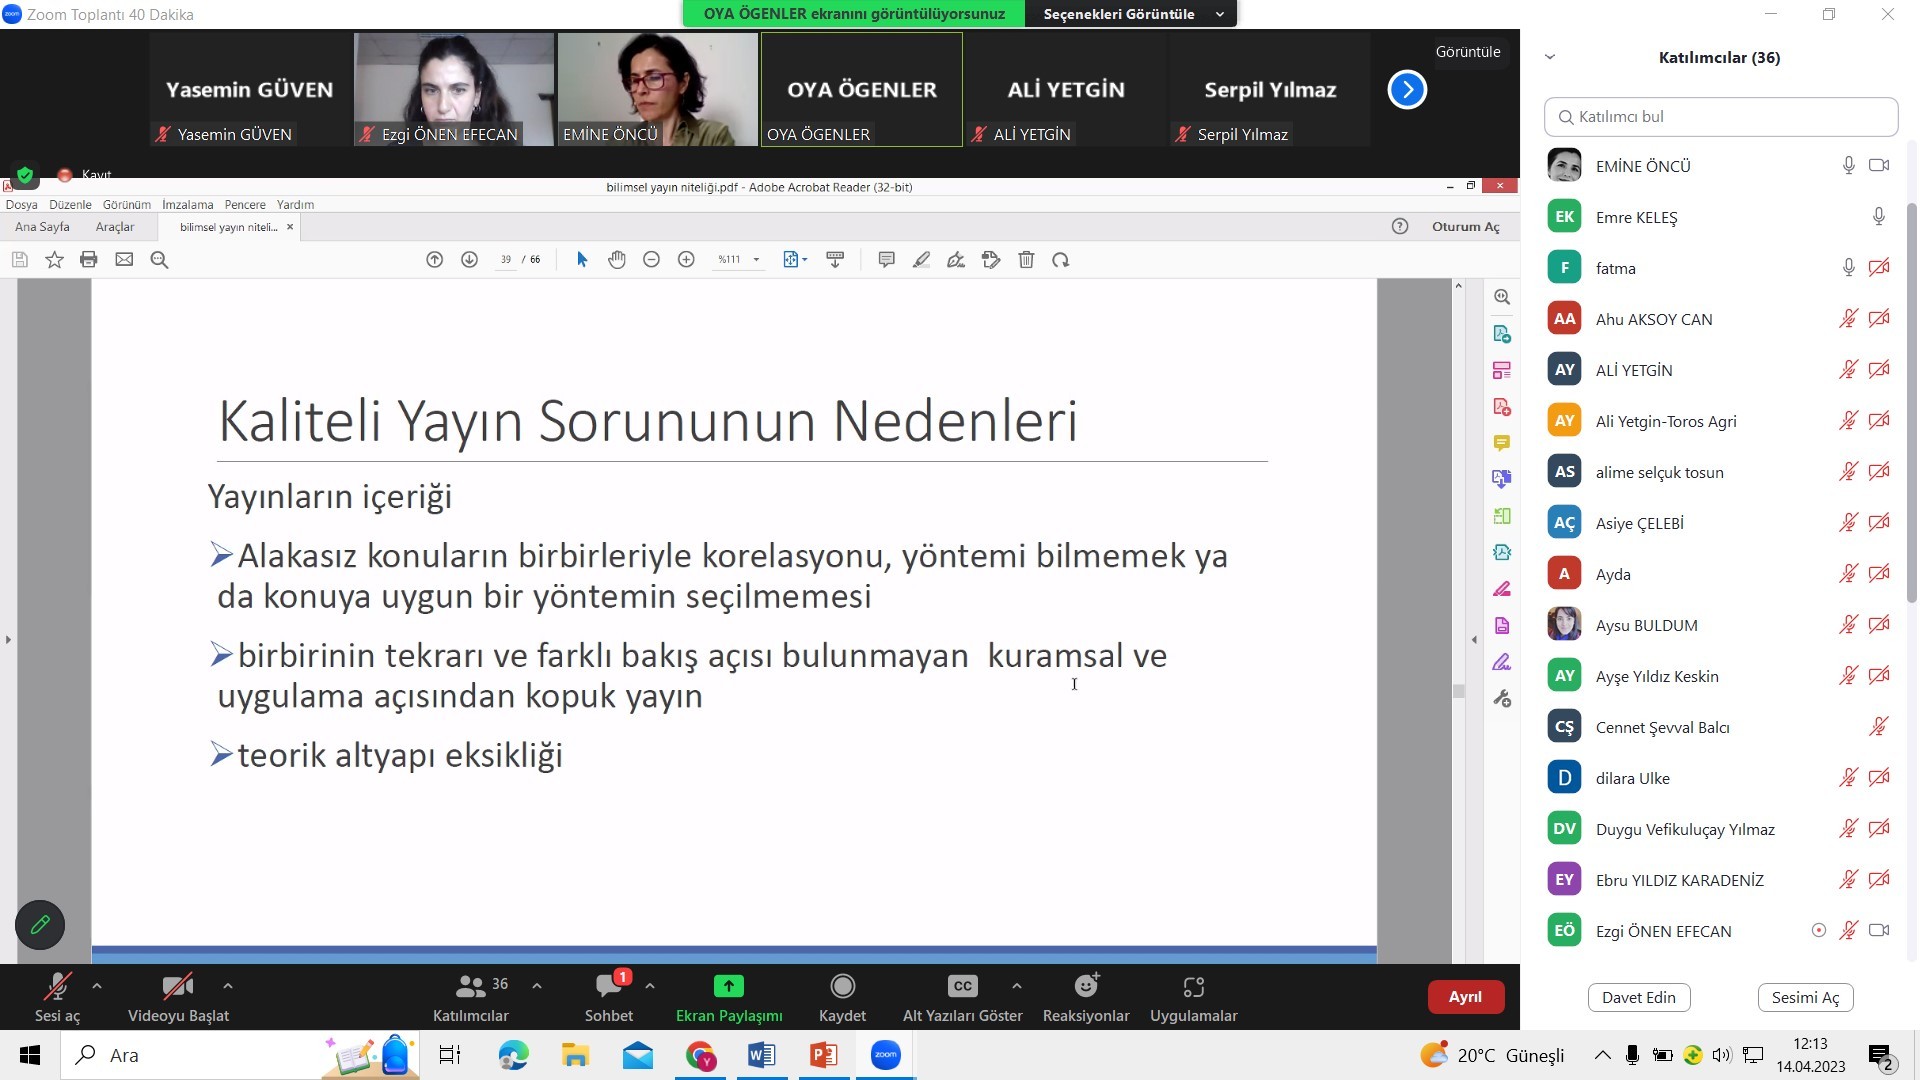Turn on camera with Videoyu Başlat
The image size is (1920, 1080).
tap(178, 987)
